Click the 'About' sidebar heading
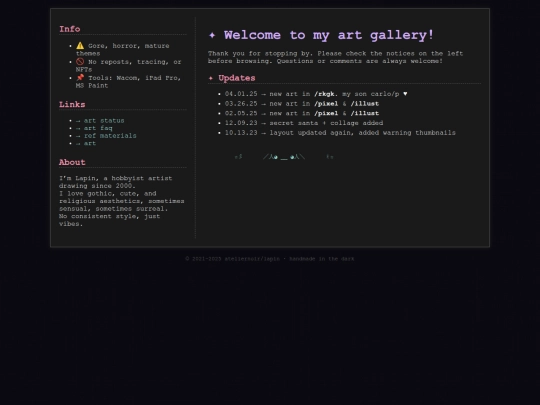This screenshot has height=405, width=540. pos(72,162)
